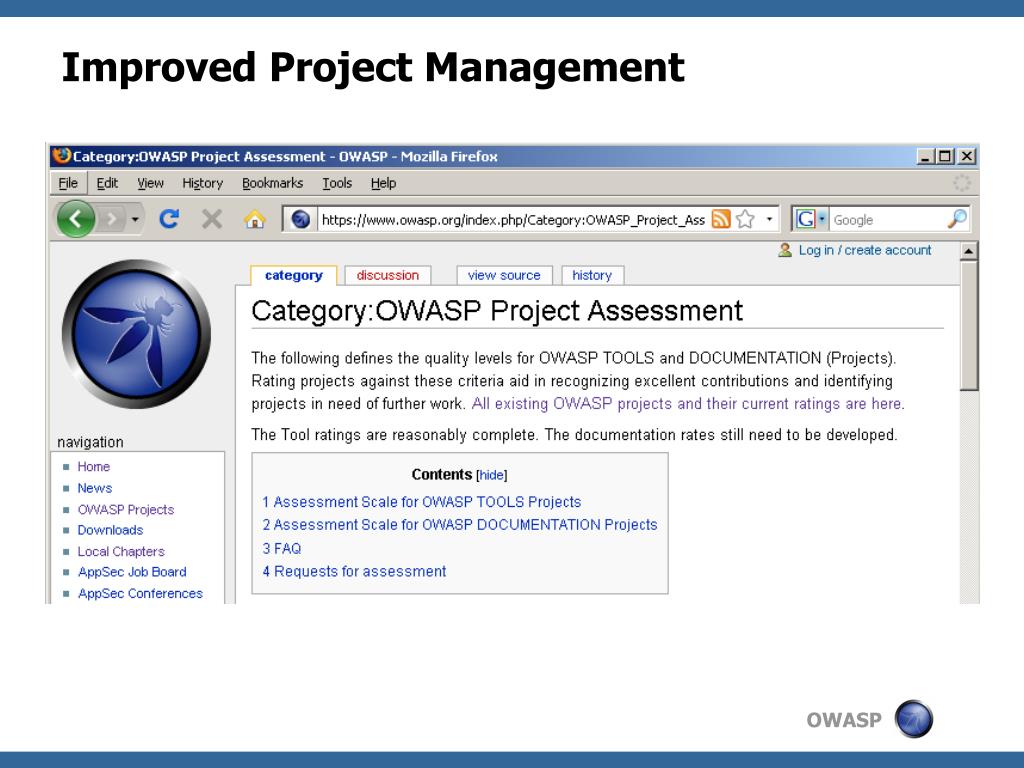The image size is (1024, 768).
Task: Jump to the FAQ section
Action: 282,549
